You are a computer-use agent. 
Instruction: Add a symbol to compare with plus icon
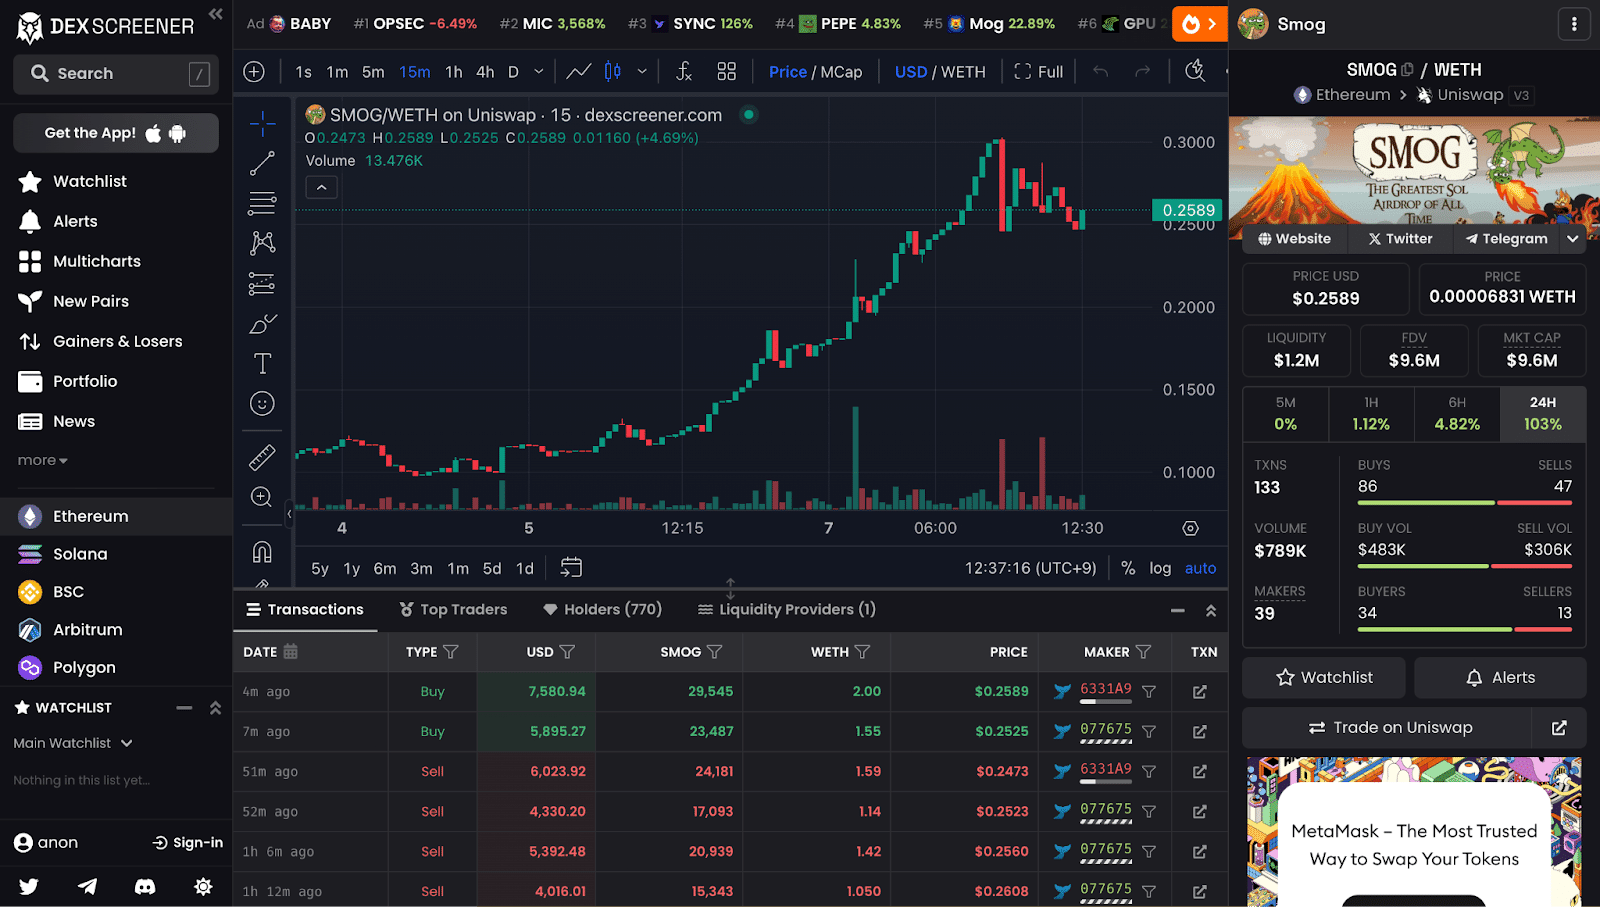[x=254, y=72]
